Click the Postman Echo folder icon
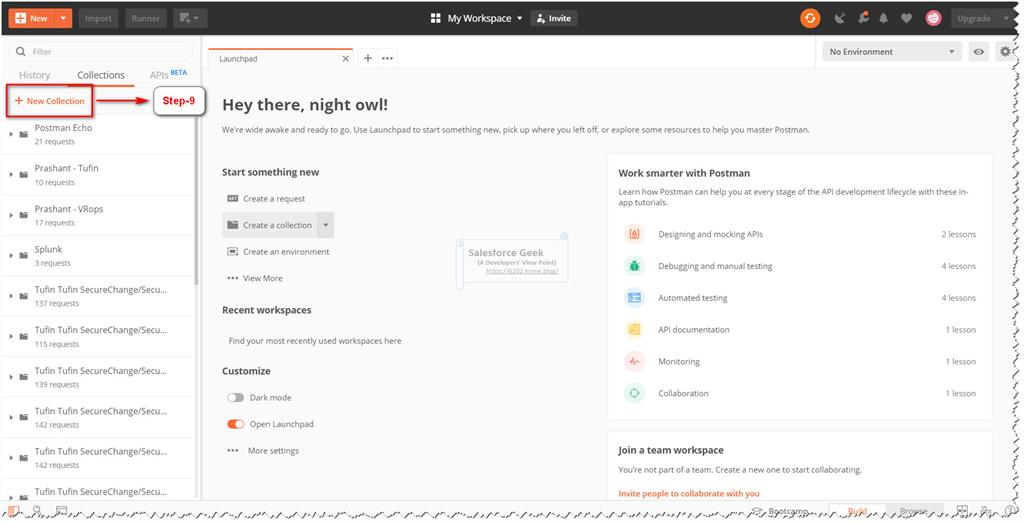 click(24, 135)
